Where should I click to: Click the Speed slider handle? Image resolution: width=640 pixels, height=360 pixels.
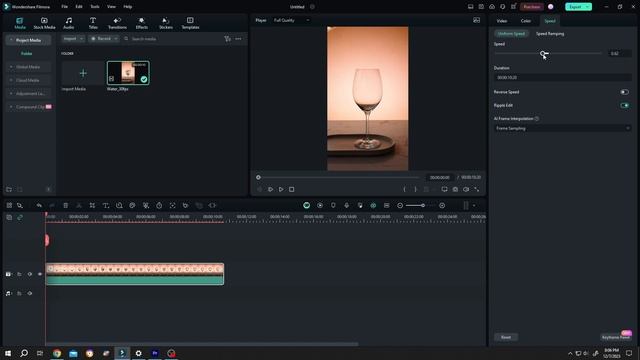[542, 53]
